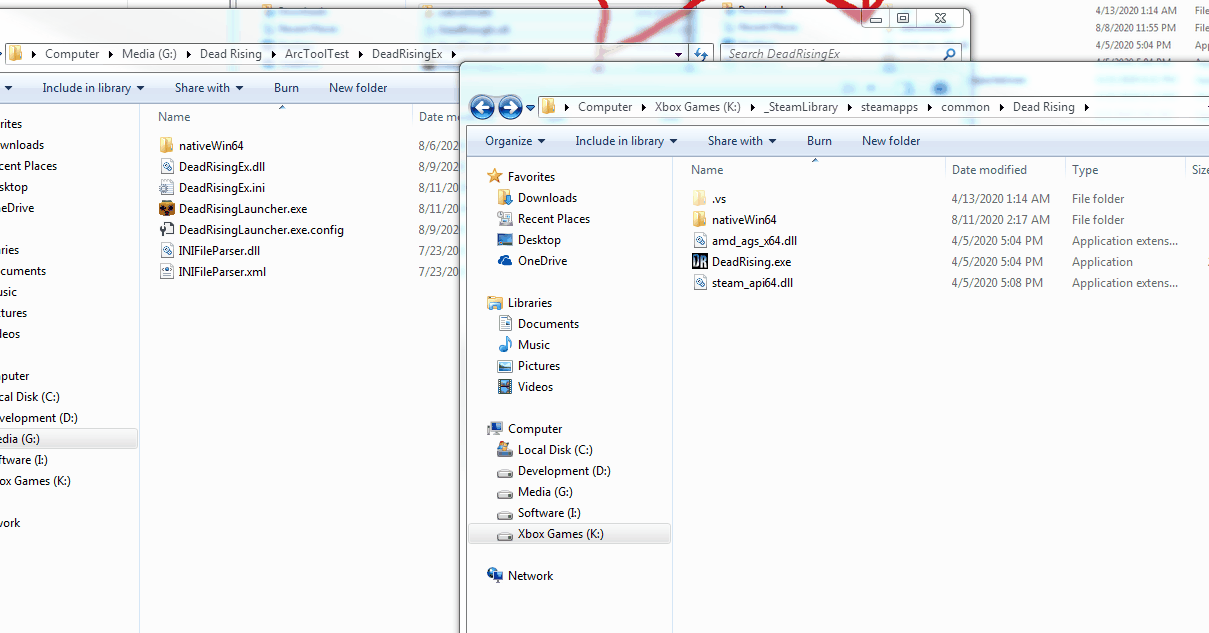
Task: Select Computer in front window navigation pane
Action: 534,429
